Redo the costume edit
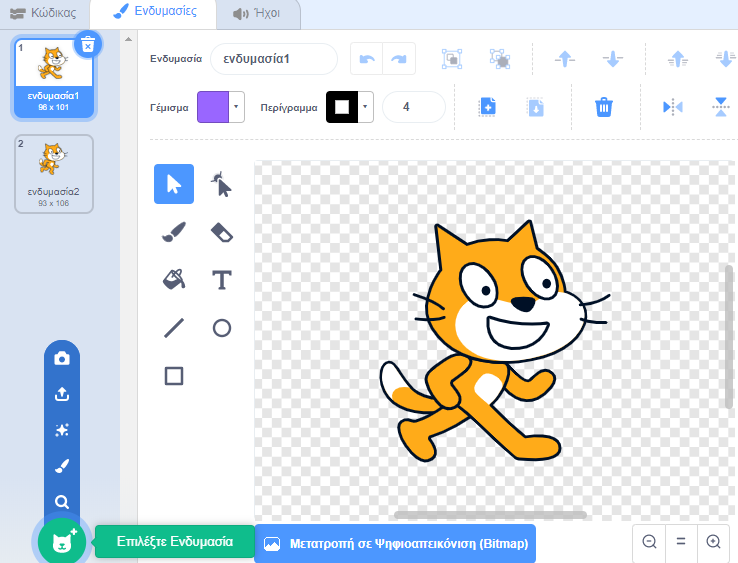738x563 pixels. [399, 59]
